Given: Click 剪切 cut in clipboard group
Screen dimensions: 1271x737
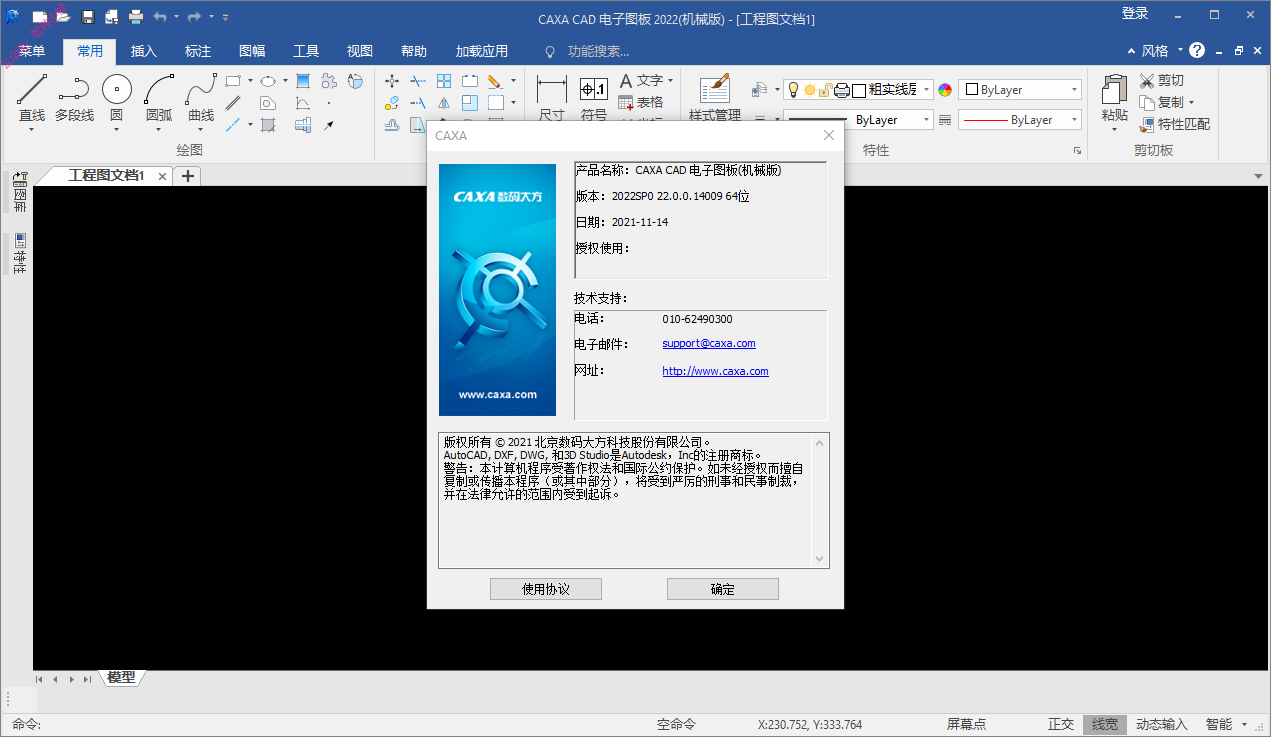Looking at the screenshot, I should (1162, 80).
